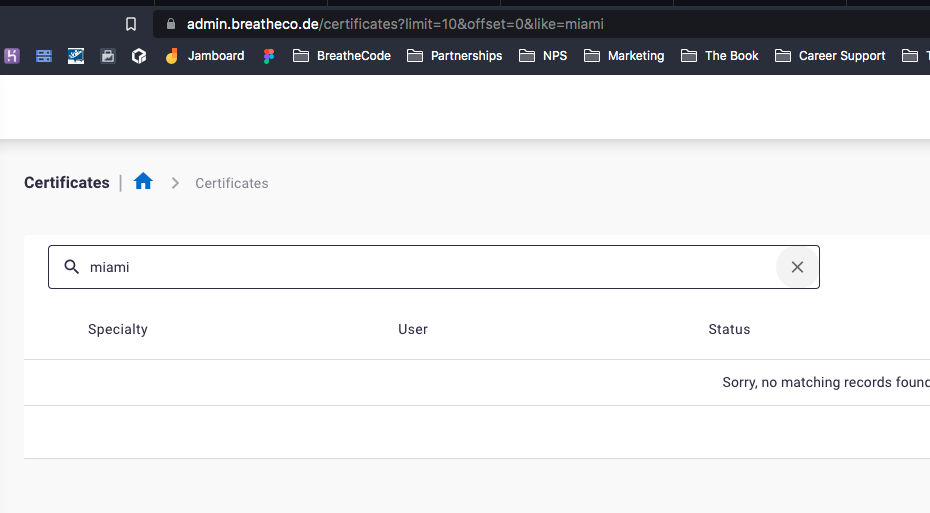Click the 'Sorry, no matching records' message
The height and width of the screenshot is (513, 930).
pos(826,383)
